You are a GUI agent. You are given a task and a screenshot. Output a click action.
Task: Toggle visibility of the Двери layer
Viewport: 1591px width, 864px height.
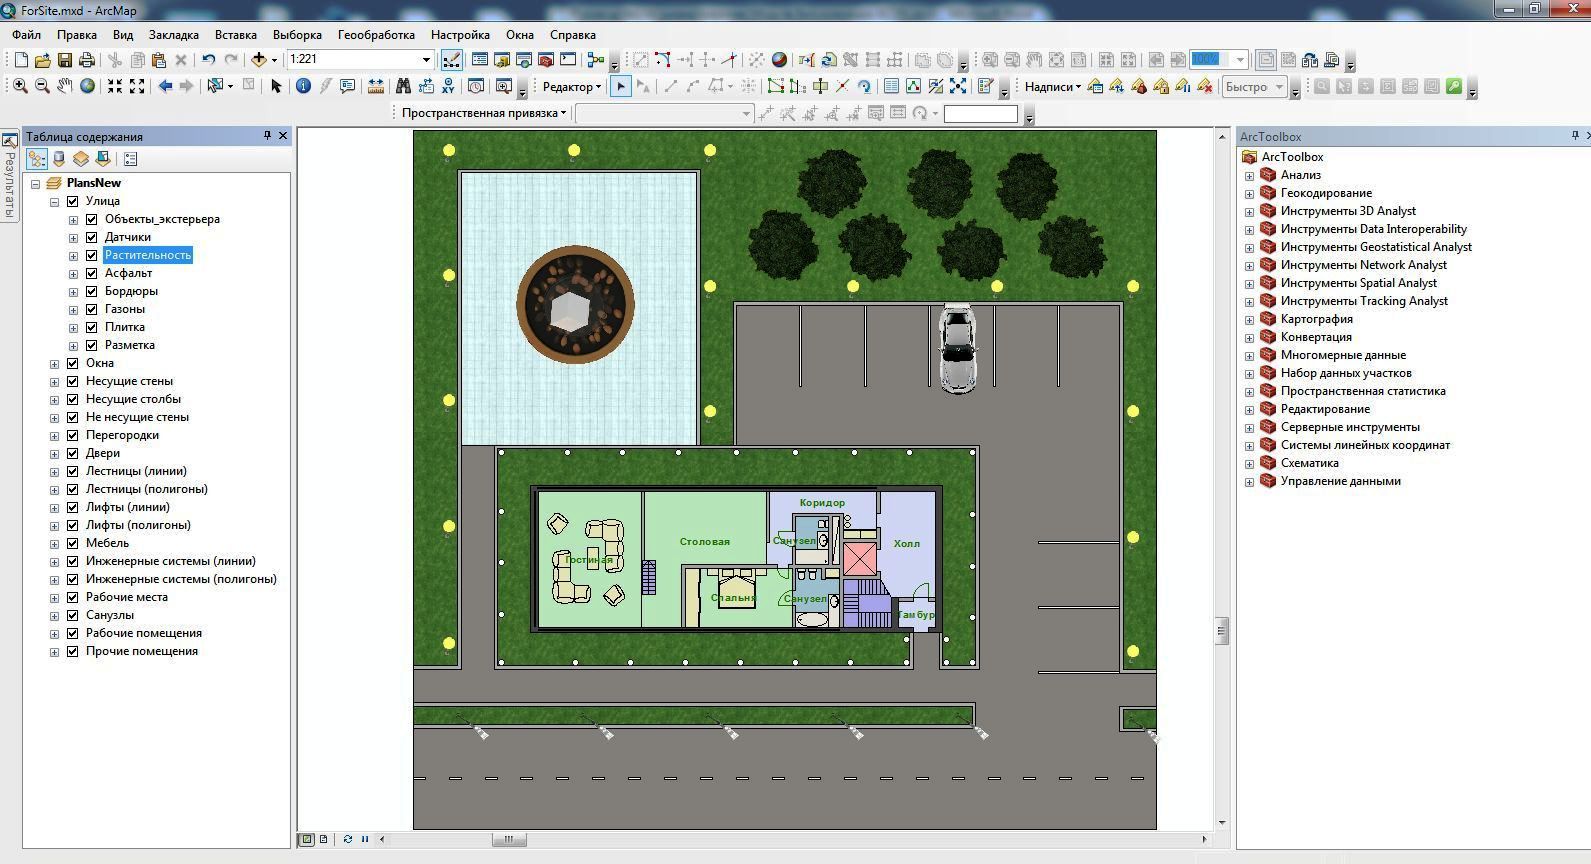click(73, 453)
